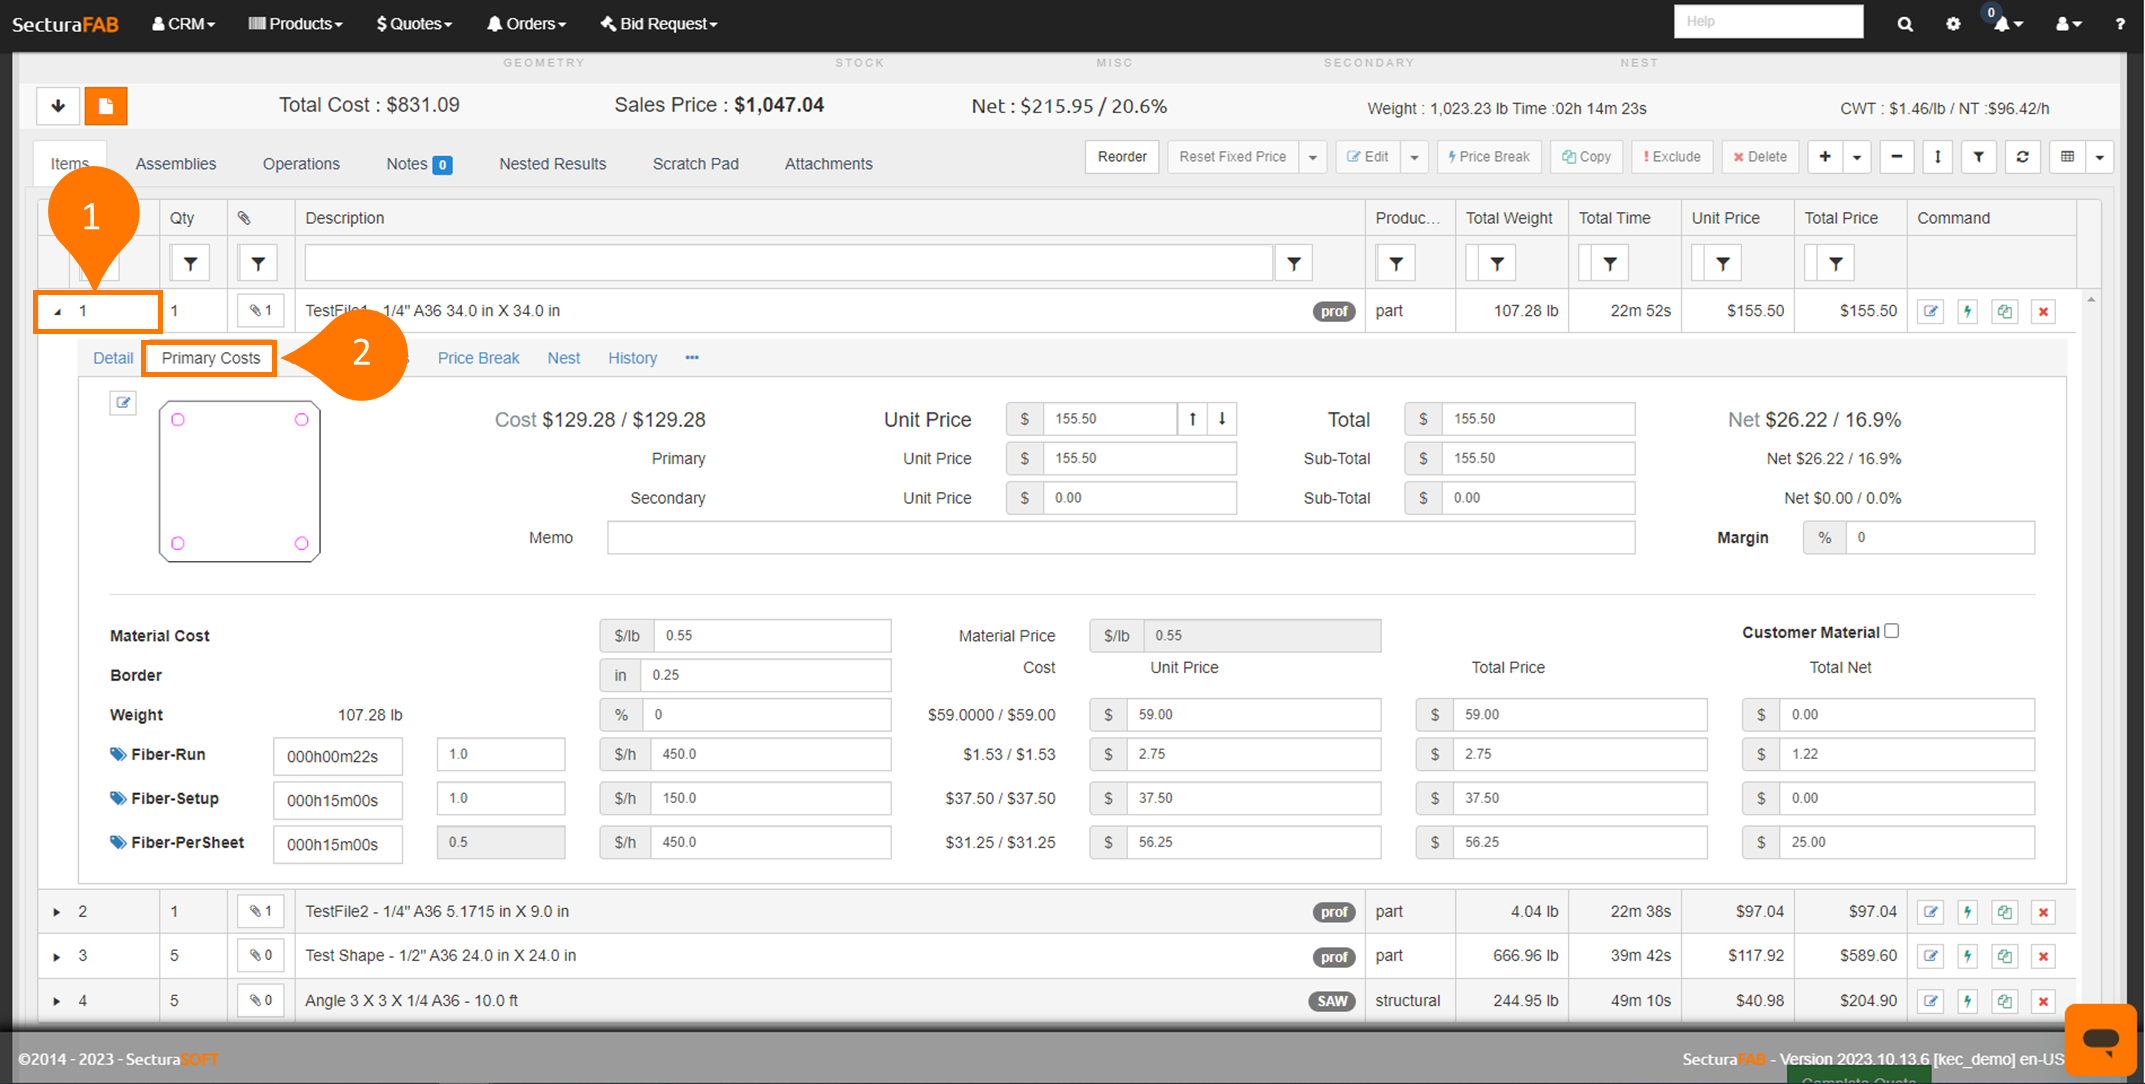The width and height of the screenshot is (2145, 1084).
Task: Click the search magnifier icon in top bar
Action: click(x=1904, y=24)
